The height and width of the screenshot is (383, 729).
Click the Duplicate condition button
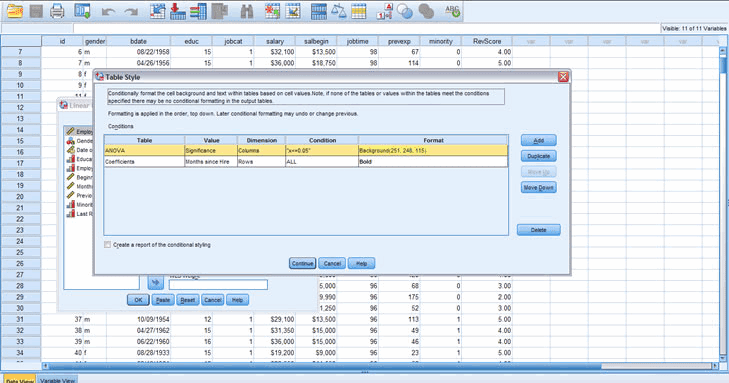click(538, 156)
